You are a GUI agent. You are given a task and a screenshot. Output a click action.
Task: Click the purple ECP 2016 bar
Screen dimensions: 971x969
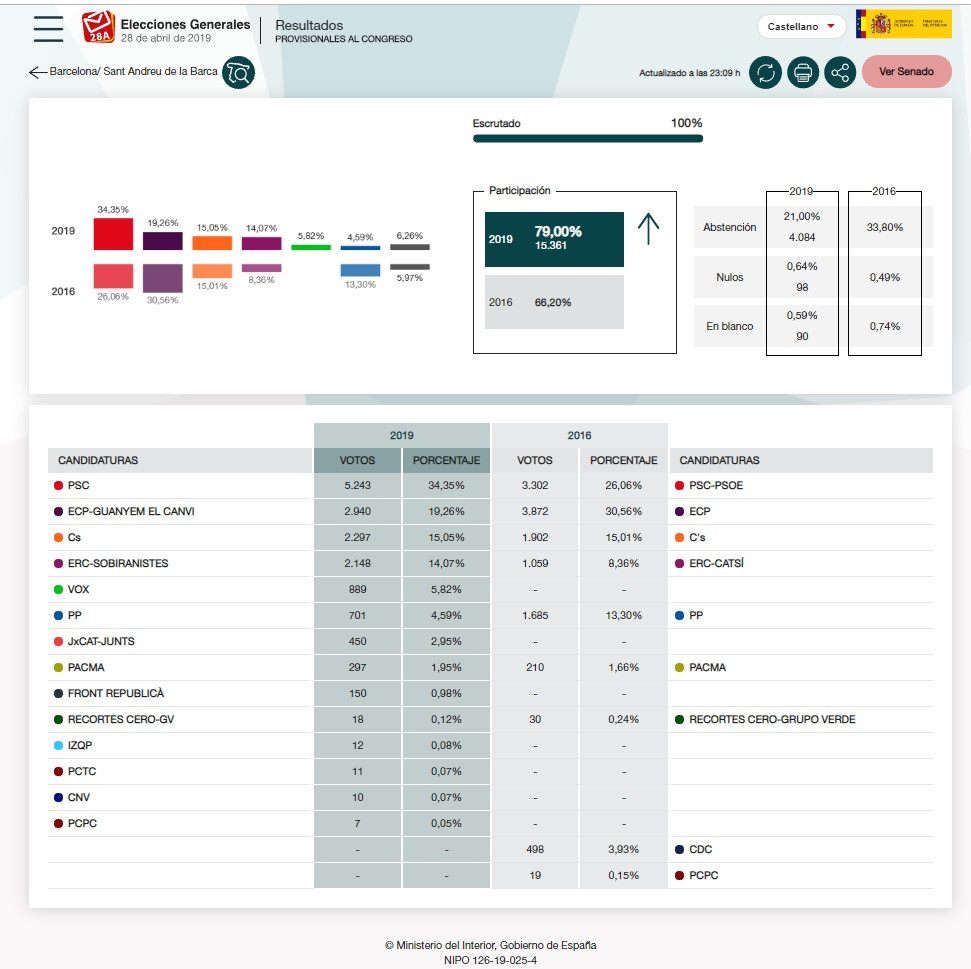click(162, 278)
